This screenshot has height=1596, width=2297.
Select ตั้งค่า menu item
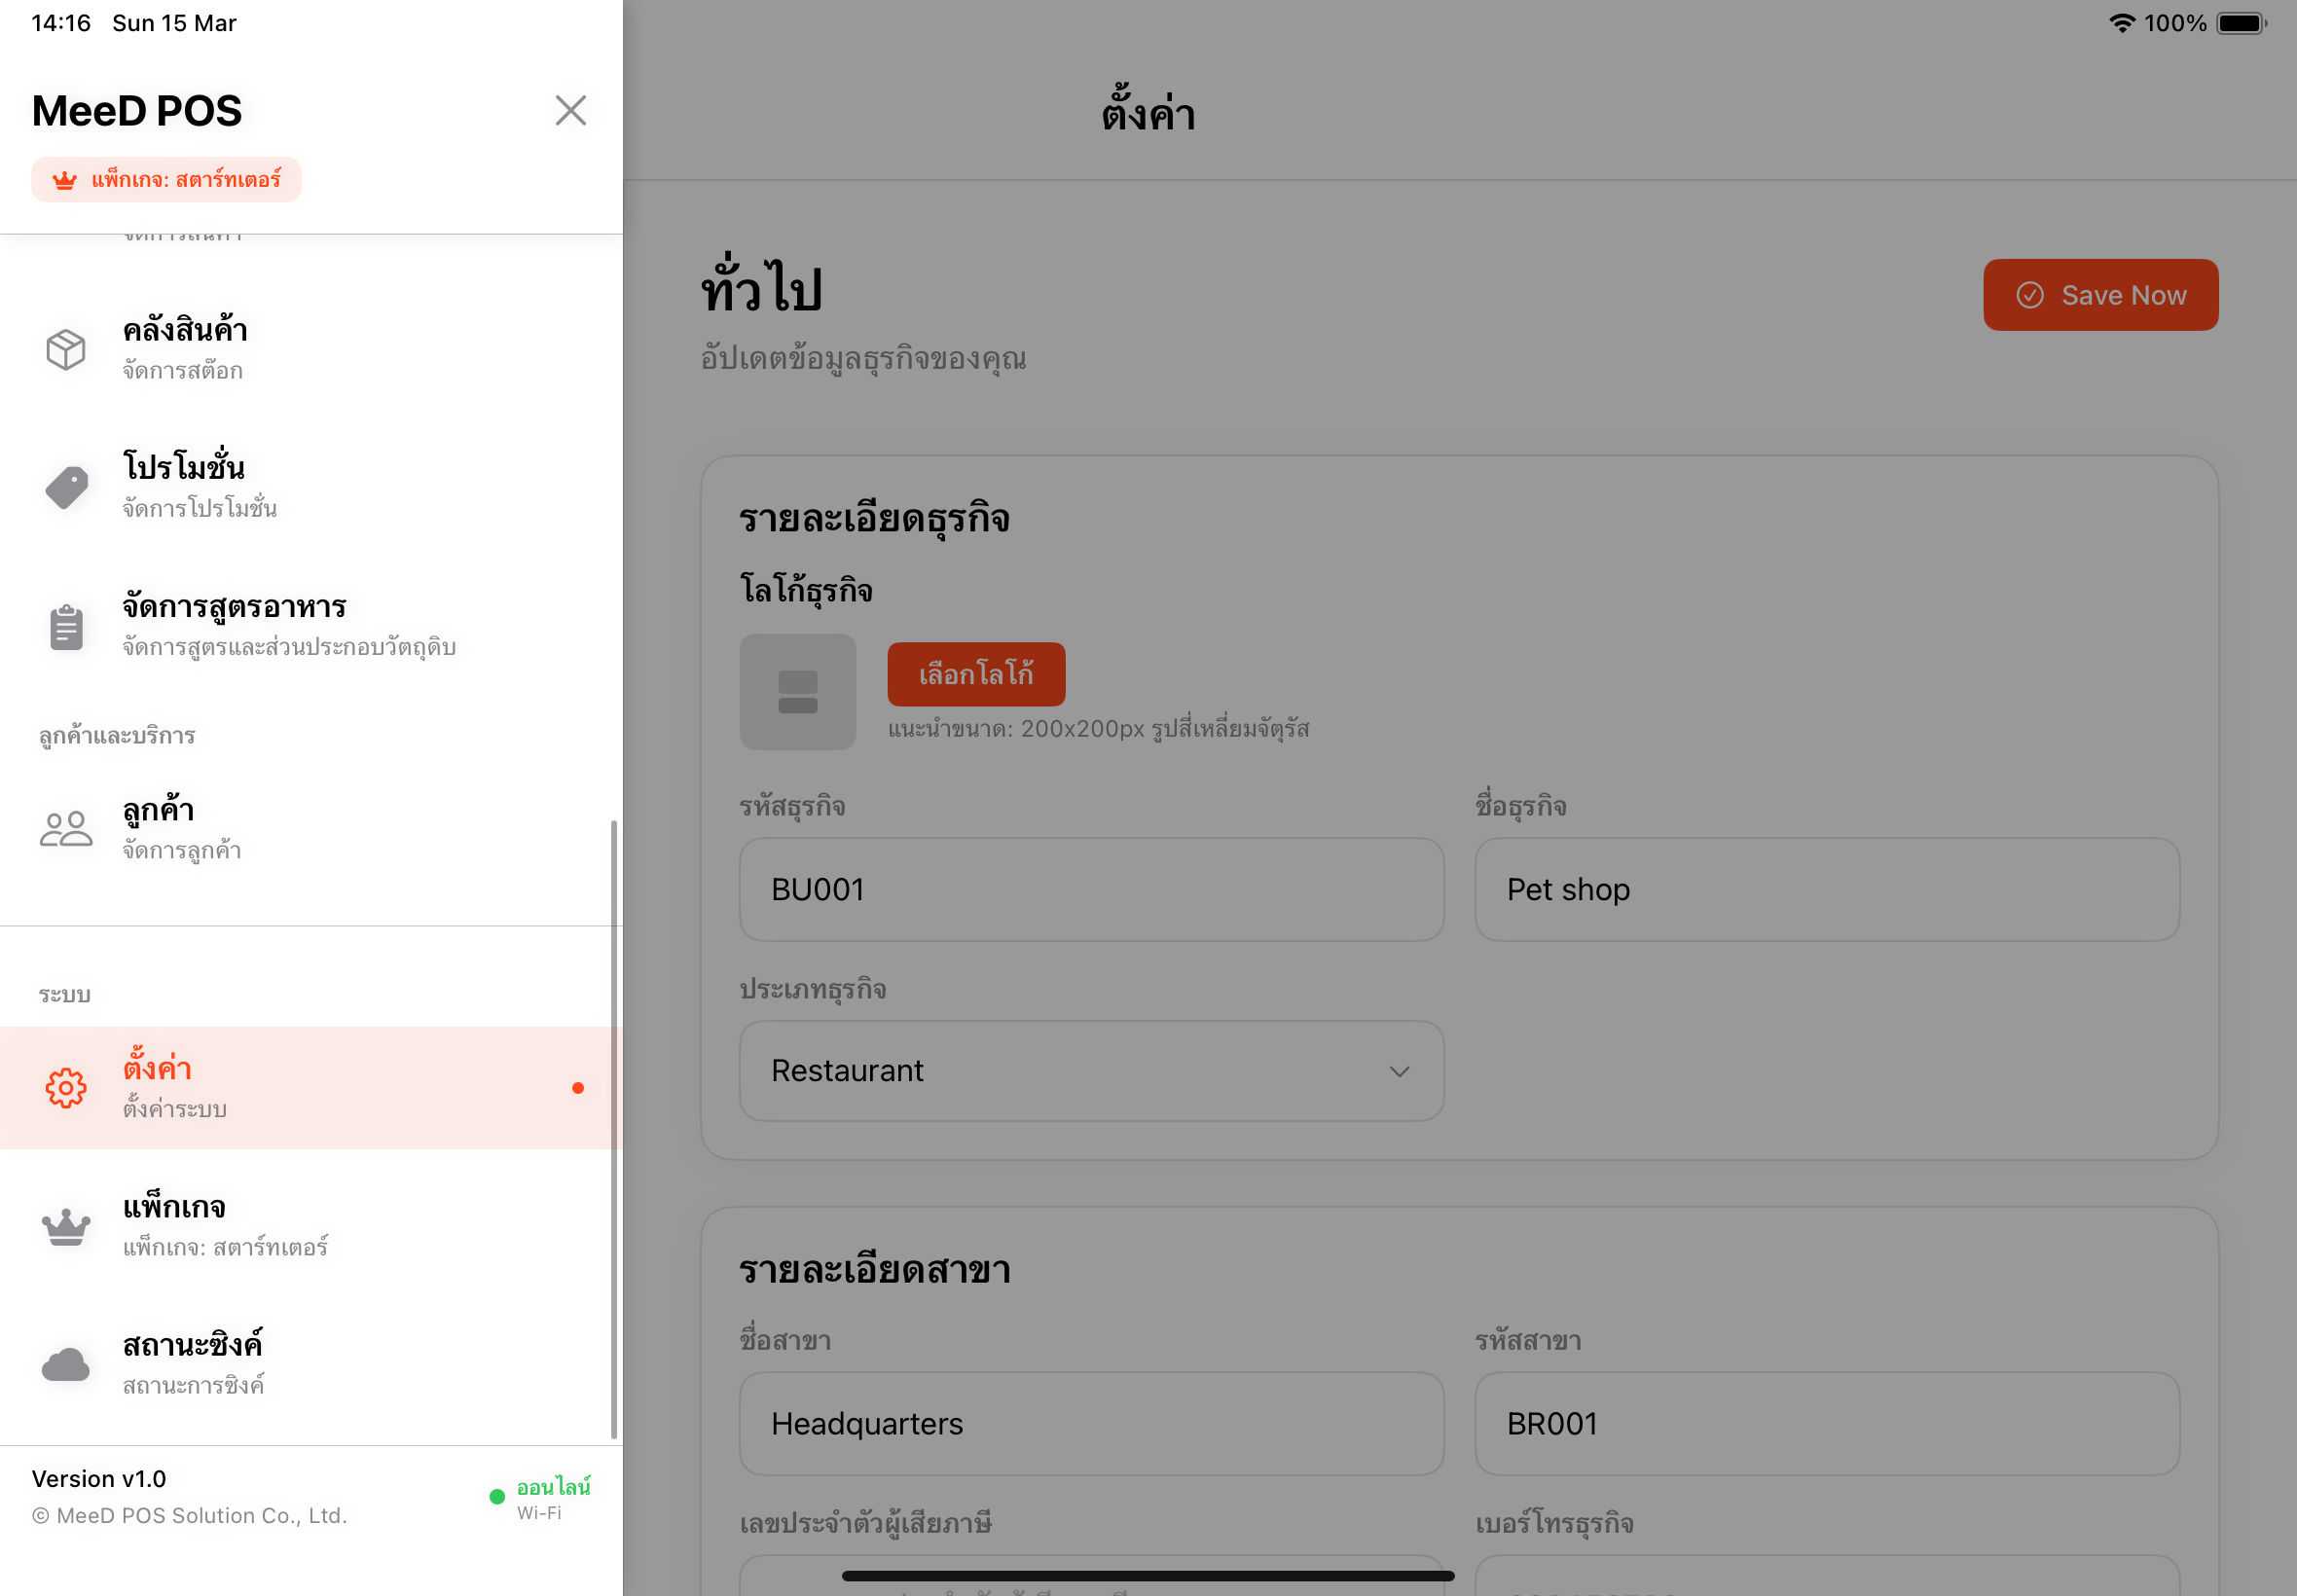311,1087
